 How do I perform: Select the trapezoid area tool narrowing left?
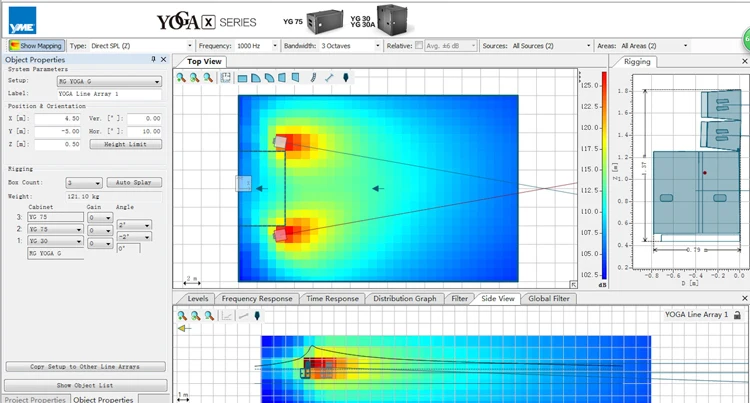click(282, 77)
